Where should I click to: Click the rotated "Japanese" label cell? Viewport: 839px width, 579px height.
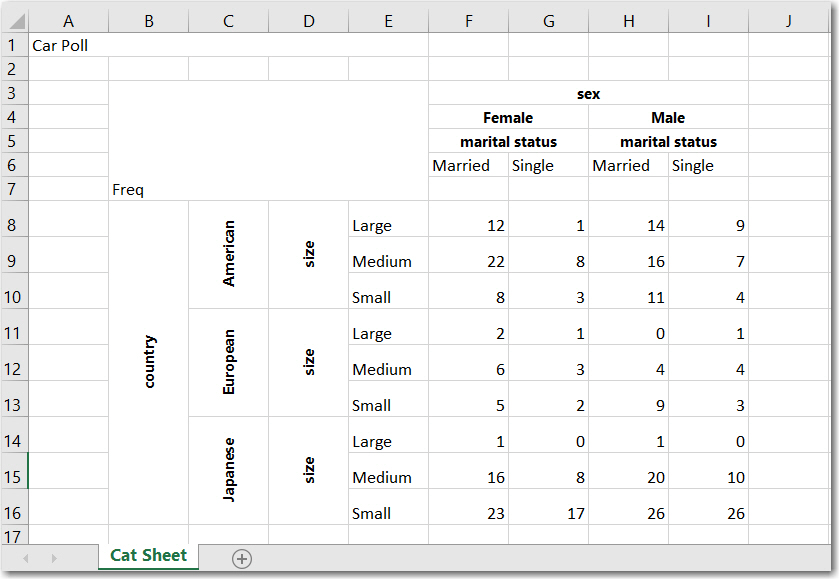229,469
